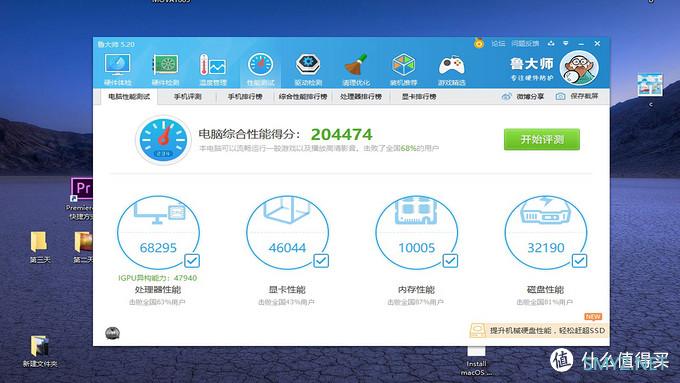Screen dimensions: 680x383
Task: Open 驱动检测 driver detection icon
Action: tap(308, 69)
